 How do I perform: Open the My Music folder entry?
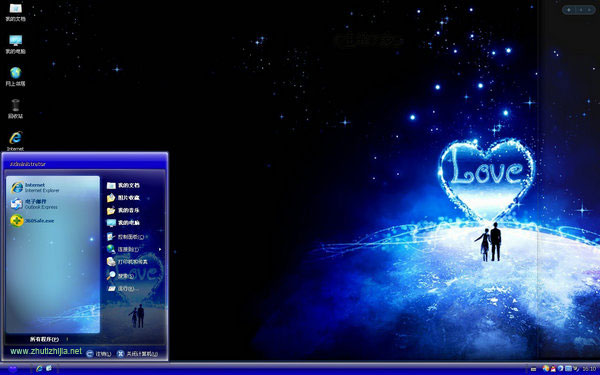pyautogui.click(x=123, y=210)
